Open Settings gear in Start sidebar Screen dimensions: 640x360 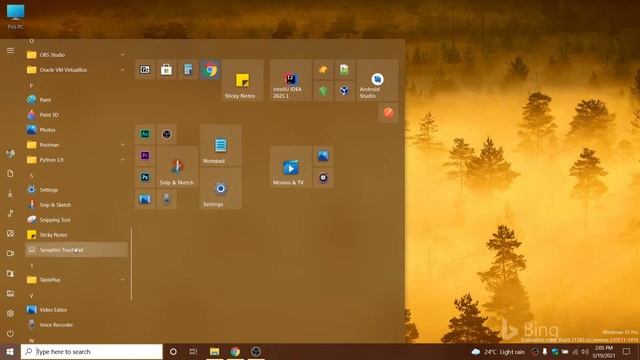point(10,313)
